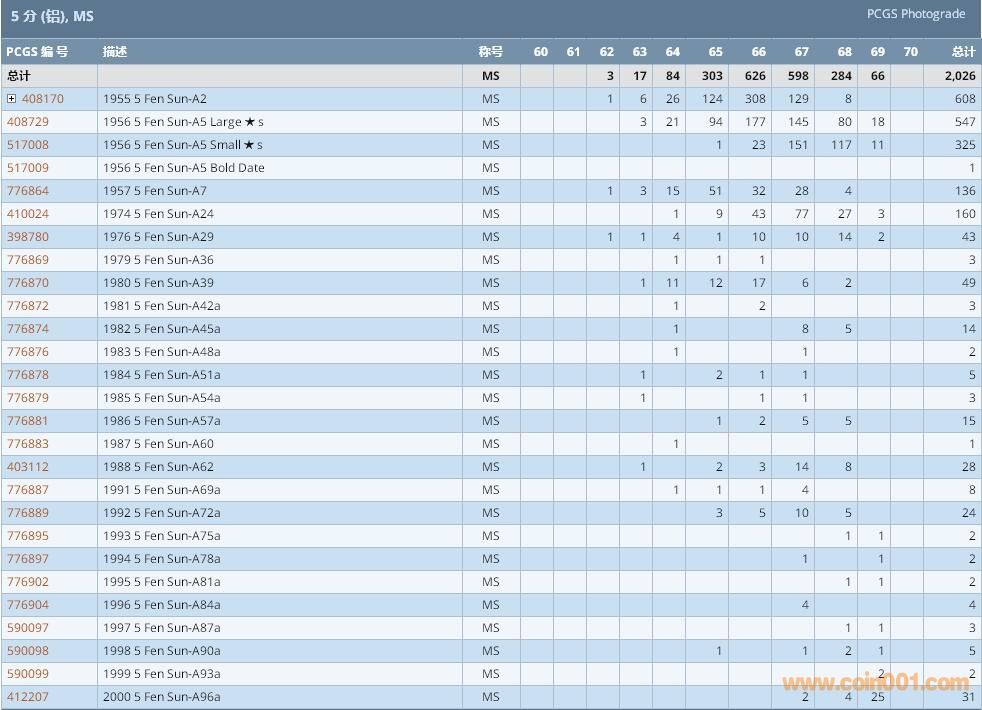Viewport: 982px width, 710px height.
Task: Select PCGS number 776864 for 1957
Action: point(27,191)
